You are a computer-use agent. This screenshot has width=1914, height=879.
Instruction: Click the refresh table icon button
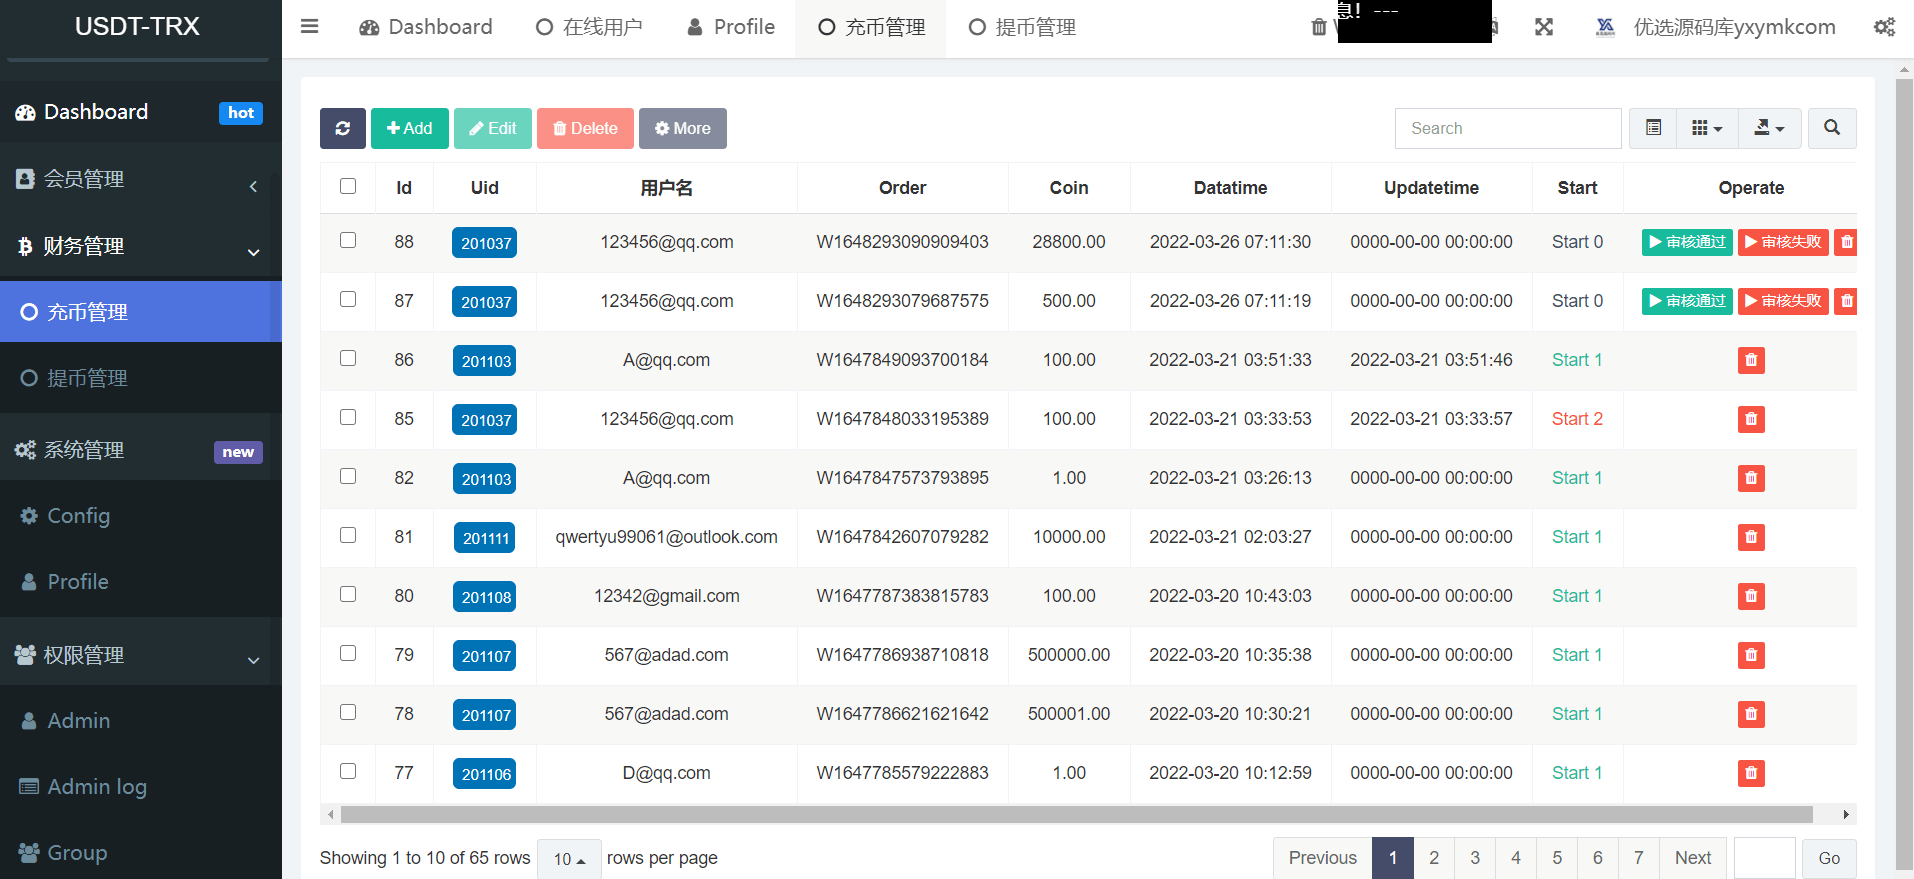(x=342, y=128)
